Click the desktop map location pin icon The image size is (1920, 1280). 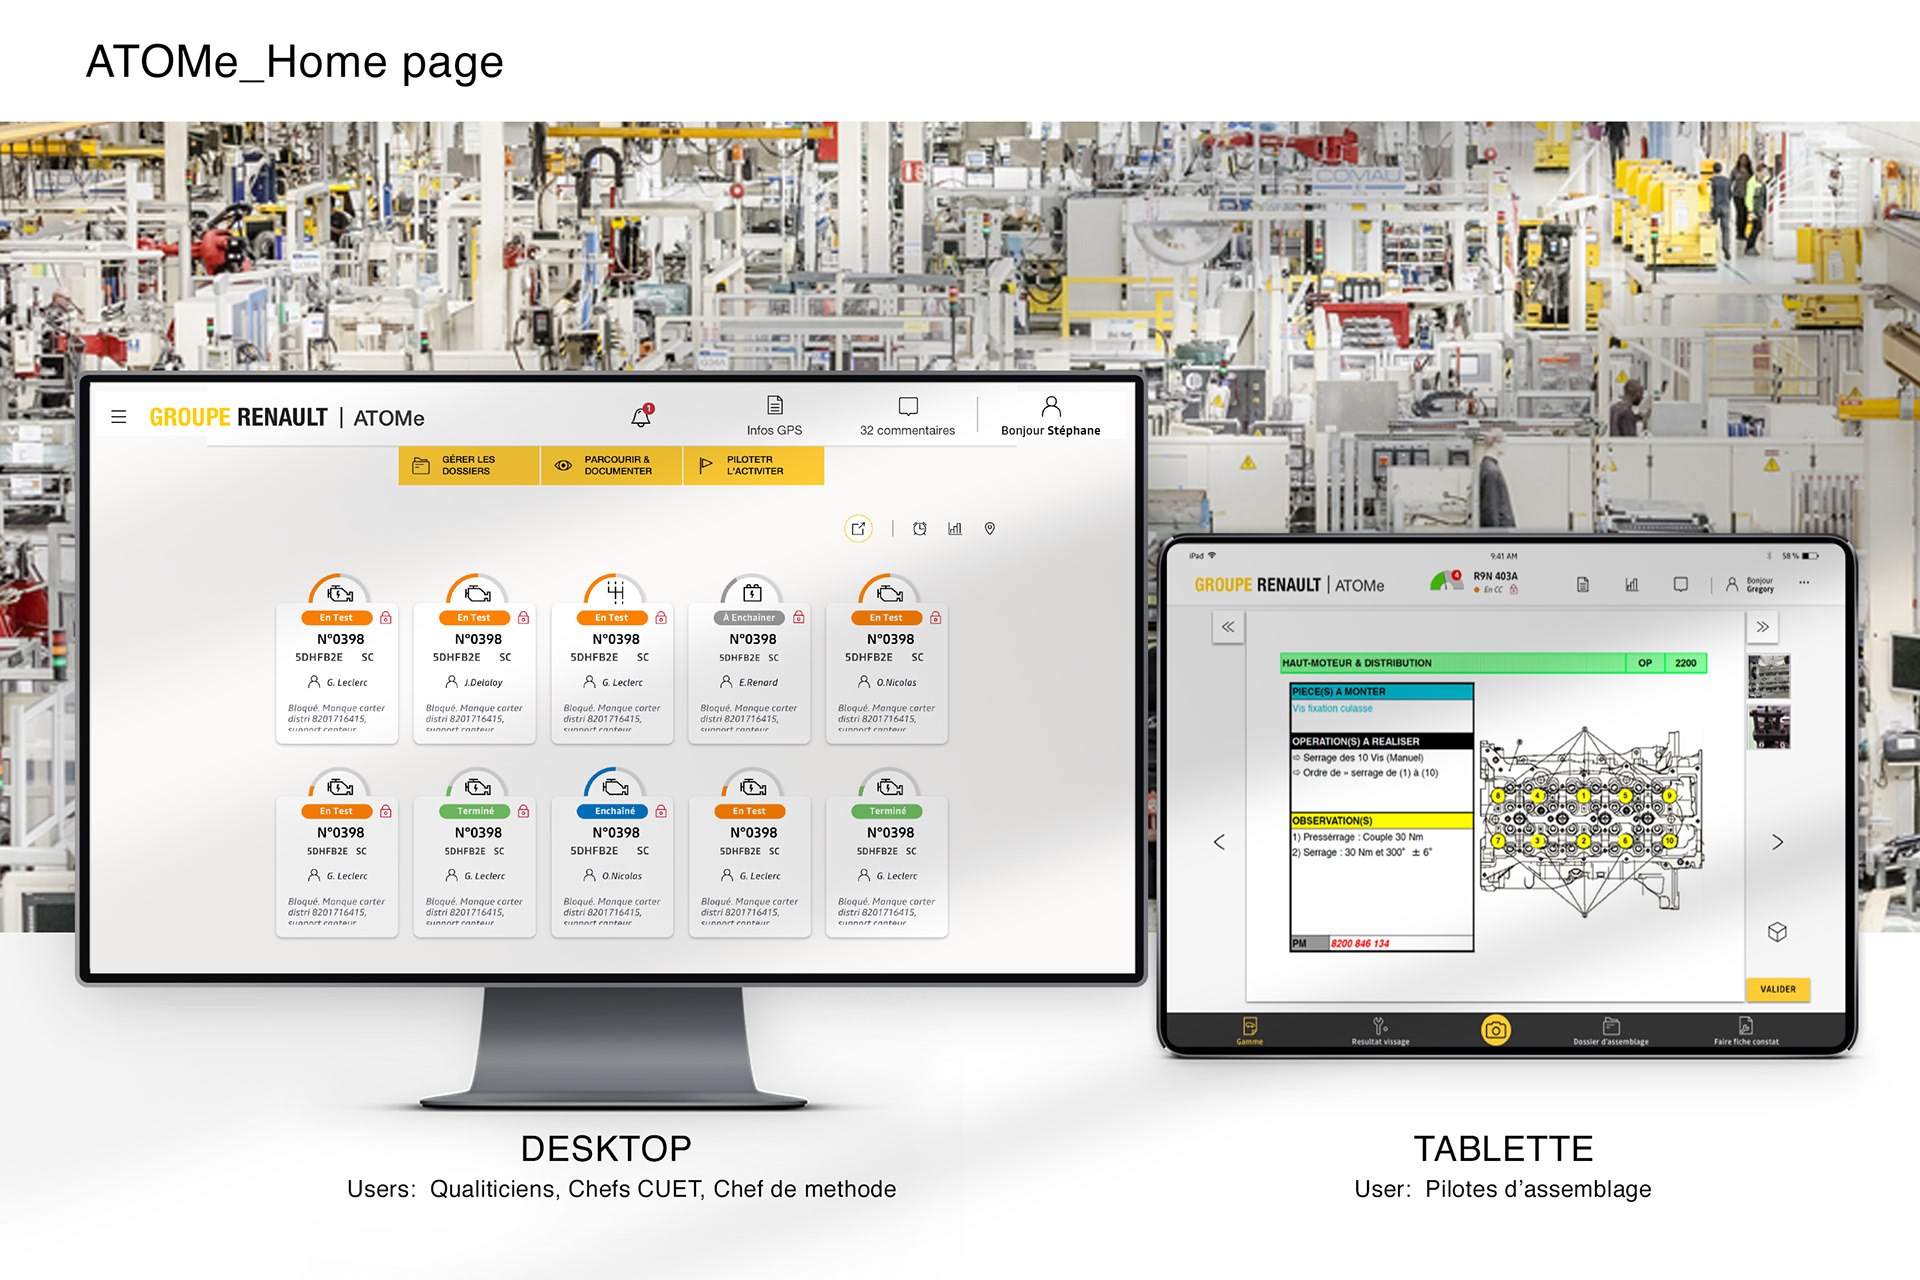coord(989,529)
